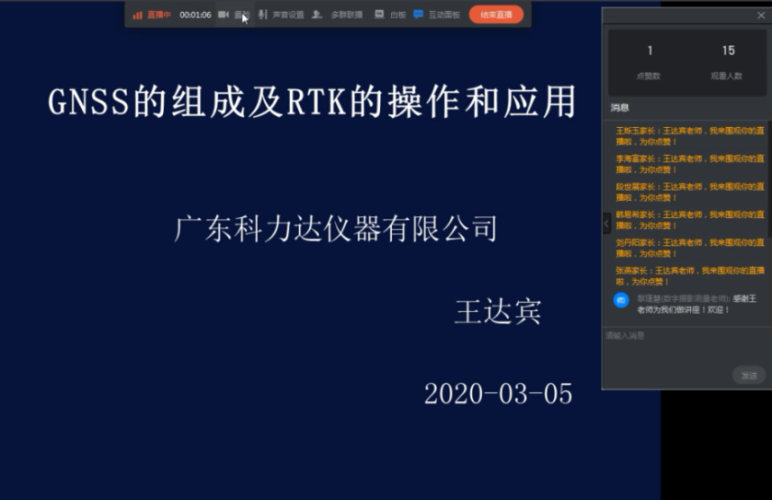
Task: Click the live signal bars icon
Action: (137, 15)
